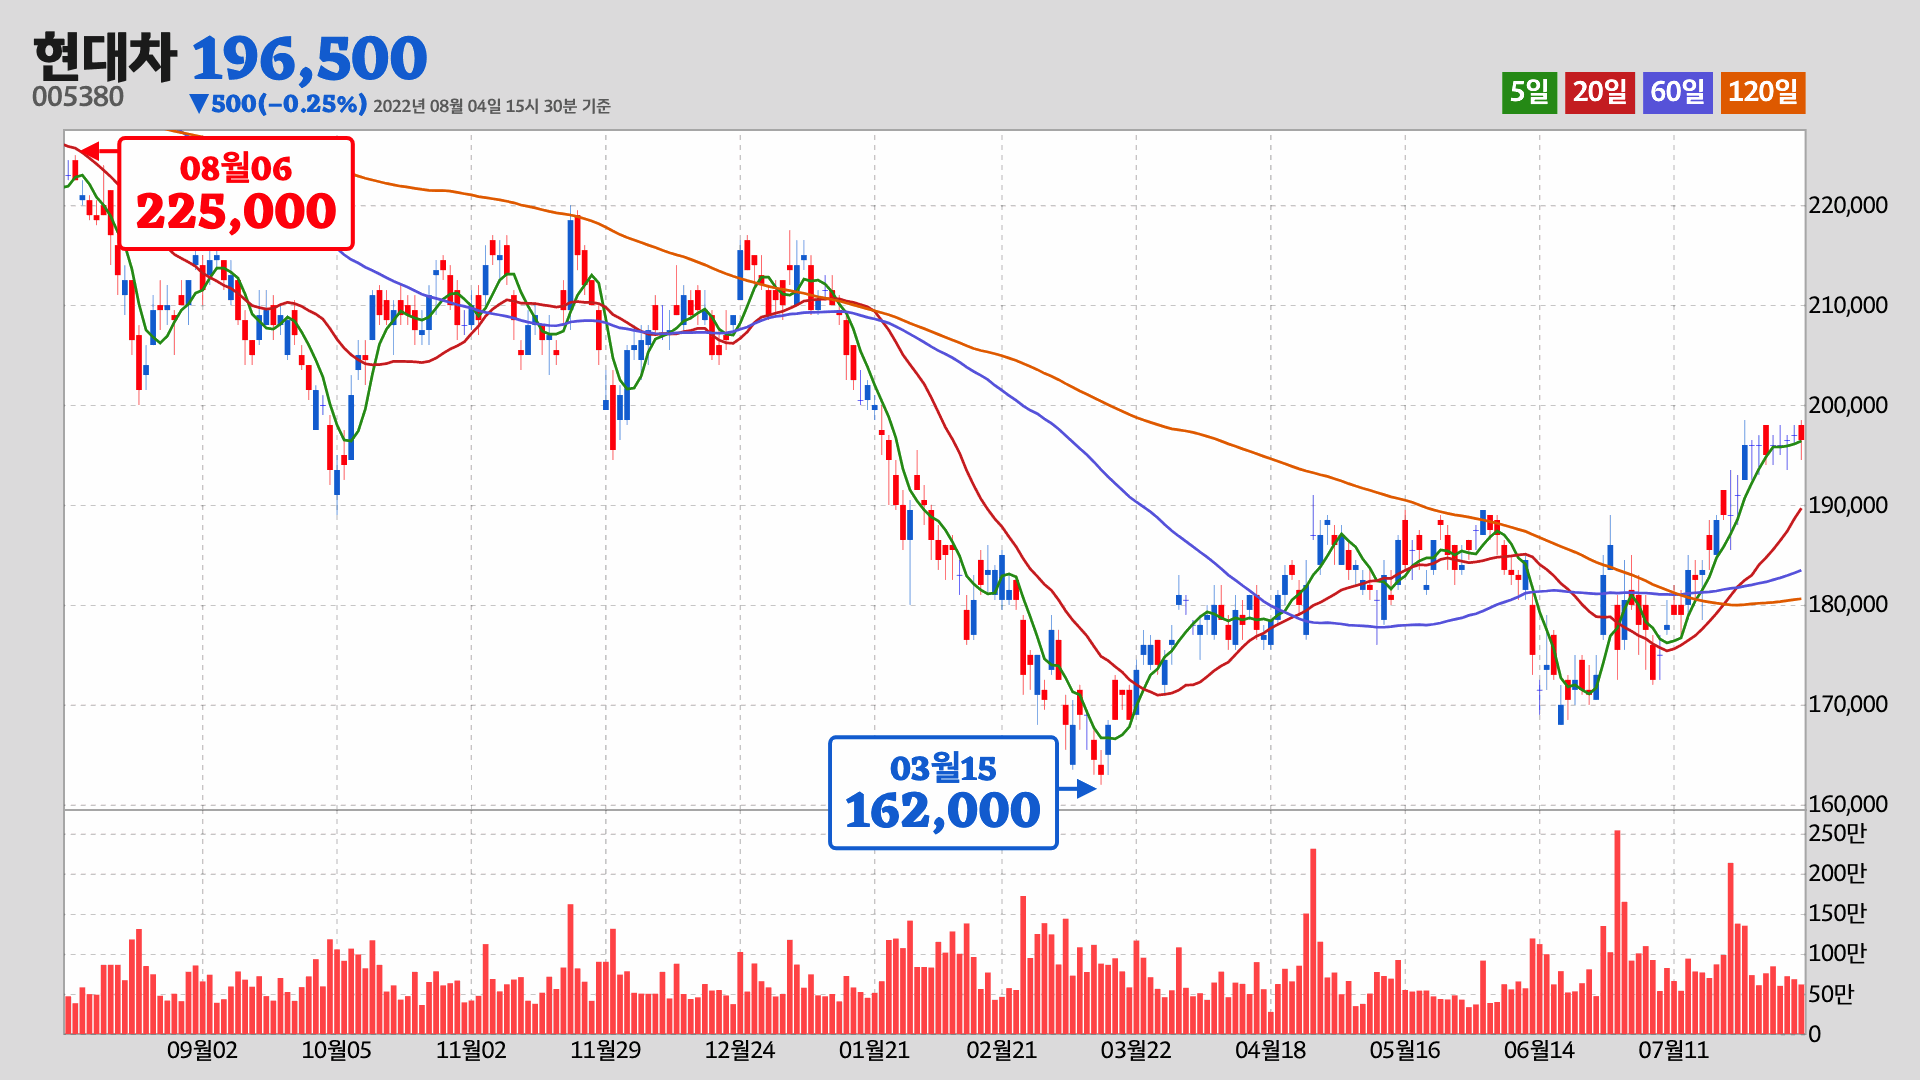This screenshot has height=1080, width=1920.
Task: Click the 160,000 price axis label
Action: (x=1848, y=804)
